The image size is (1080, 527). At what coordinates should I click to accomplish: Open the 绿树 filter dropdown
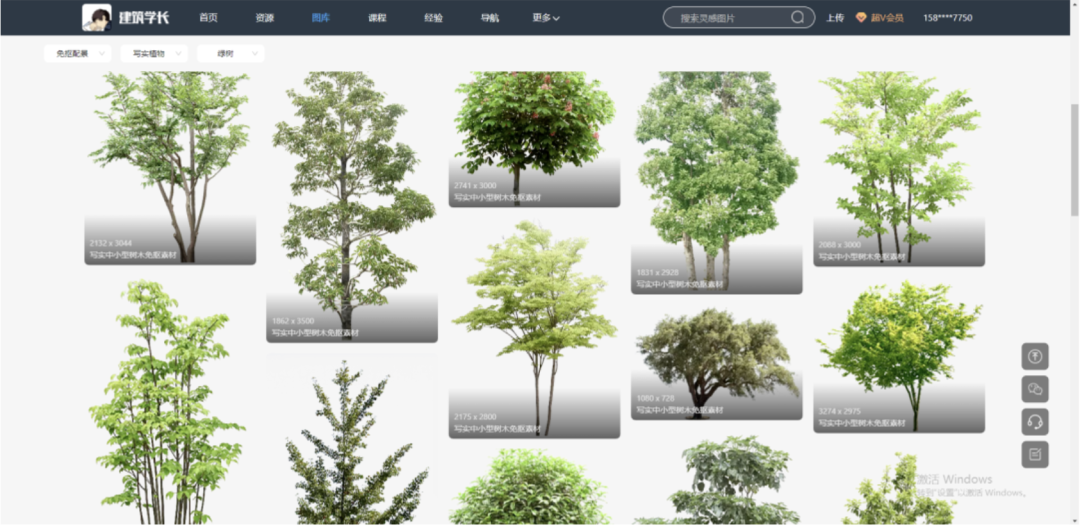[231, 54]
